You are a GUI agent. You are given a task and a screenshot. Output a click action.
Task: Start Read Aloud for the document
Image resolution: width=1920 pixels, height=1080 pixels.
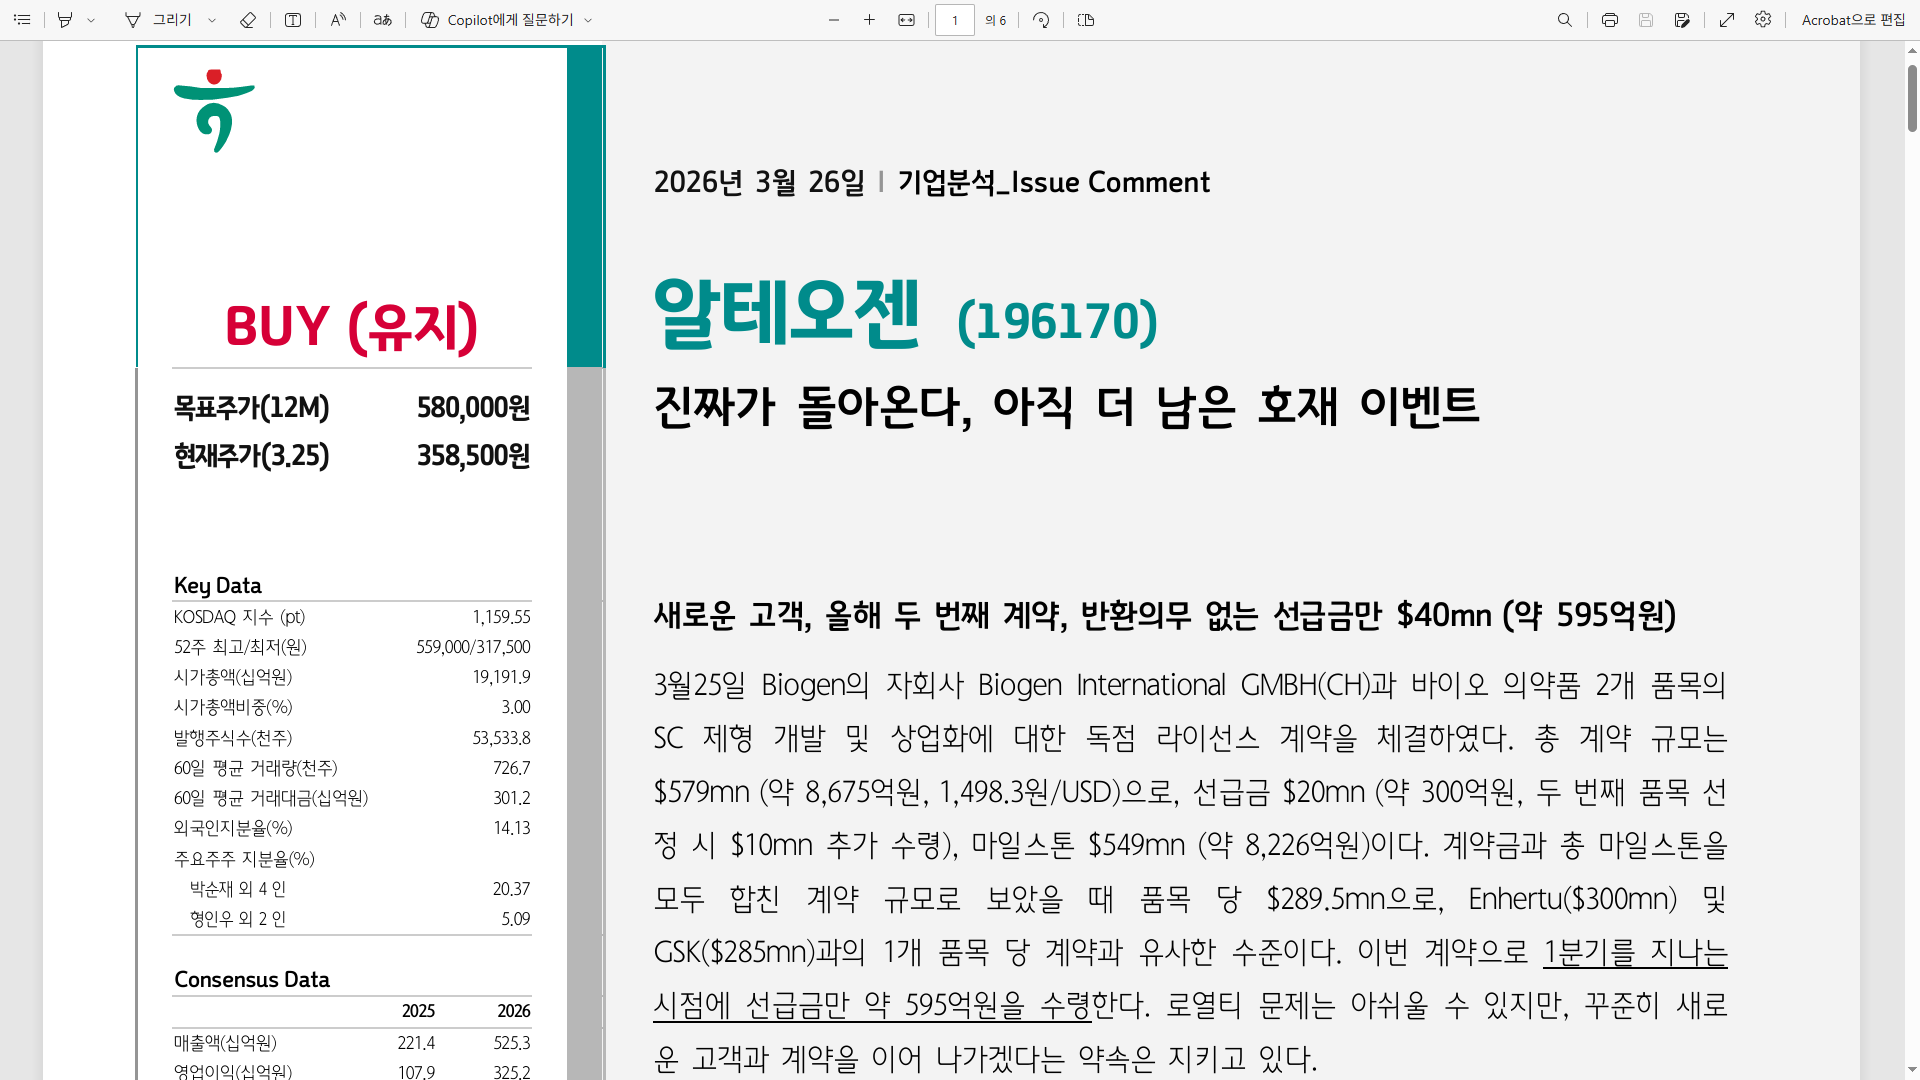pos(338,19)
